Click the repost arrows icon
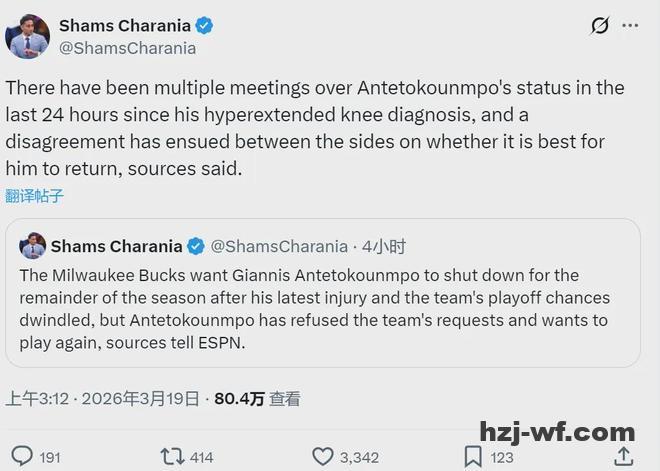This screenshot has width=660, height=471. (172, 457)
